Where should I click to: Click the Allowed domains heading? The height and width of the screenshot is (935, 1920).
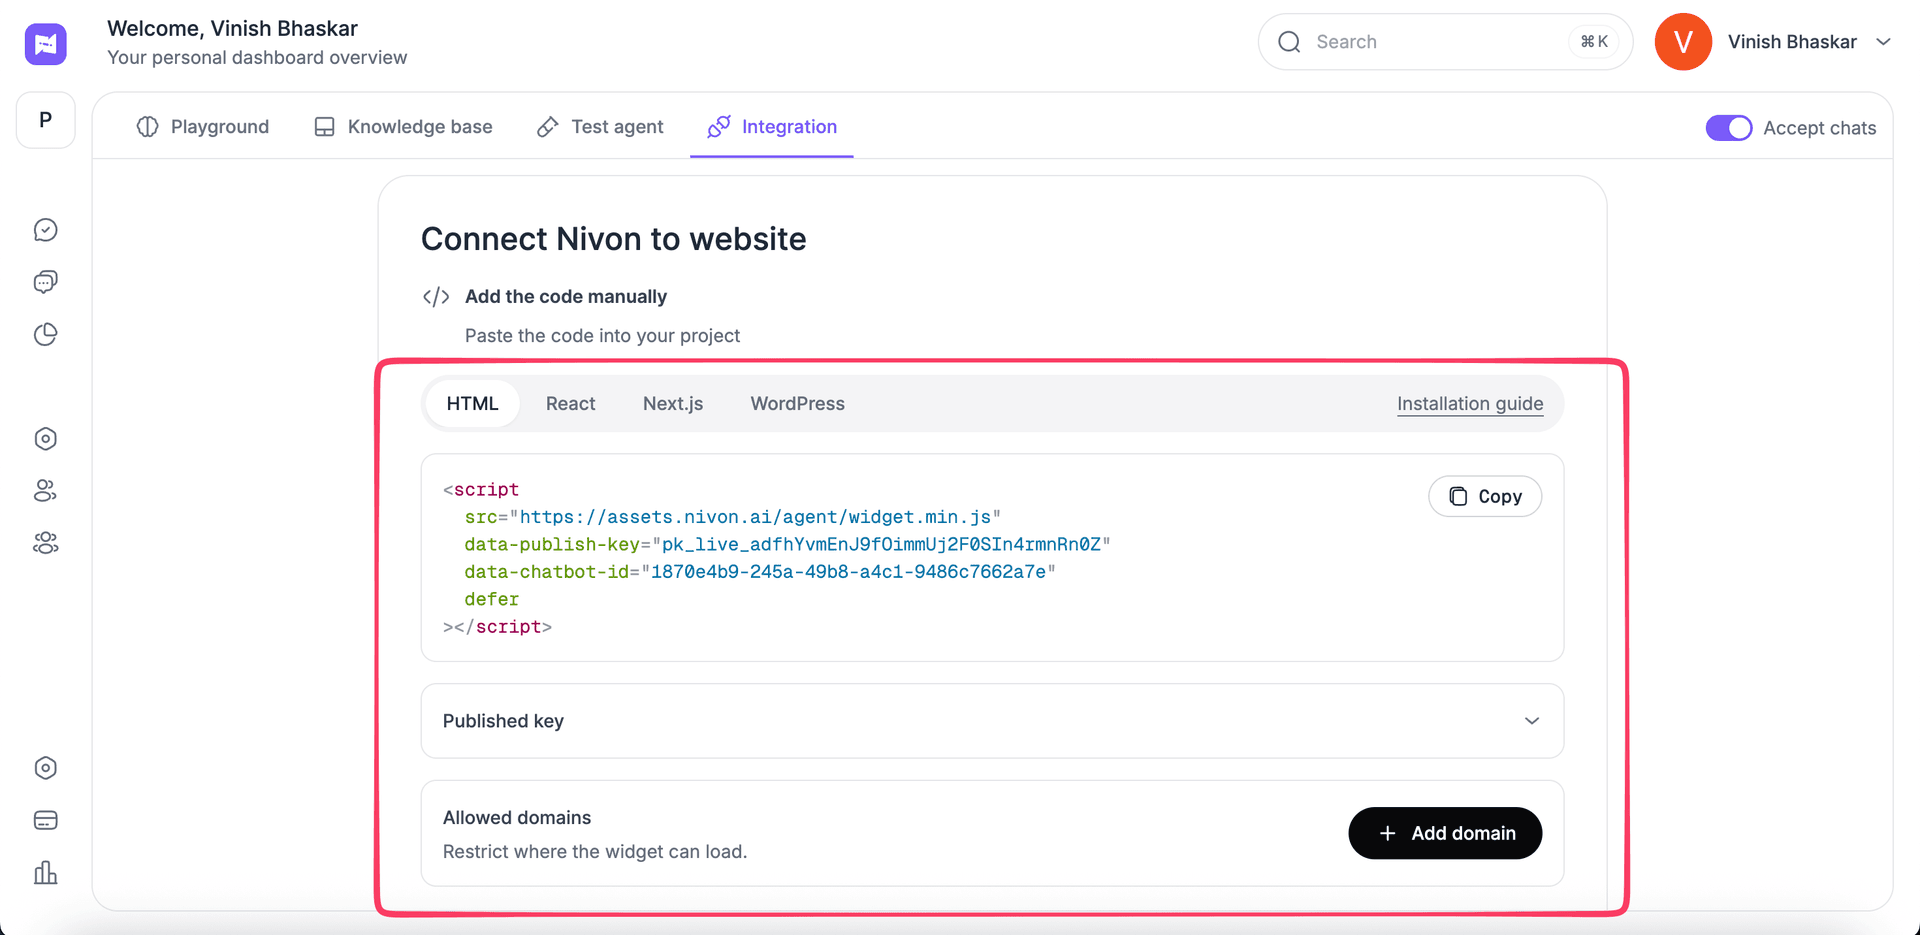pos(517,818)
